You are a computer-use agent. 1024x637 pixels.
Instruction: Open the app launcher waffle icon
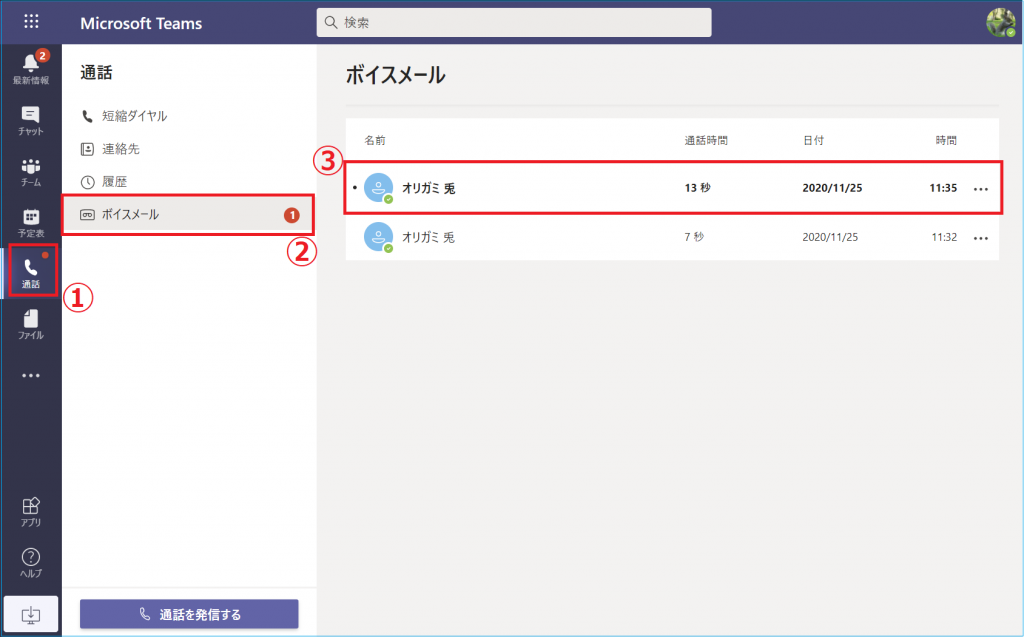31,22
